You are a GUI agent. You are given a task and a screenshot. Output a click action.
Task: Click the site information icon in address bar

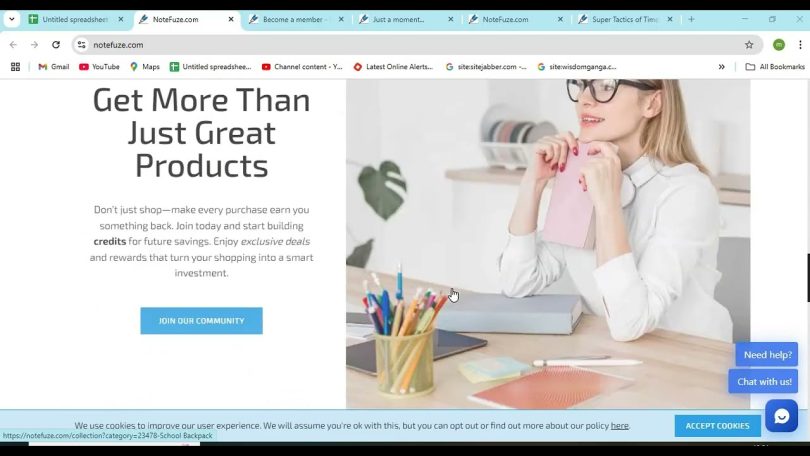82,45
